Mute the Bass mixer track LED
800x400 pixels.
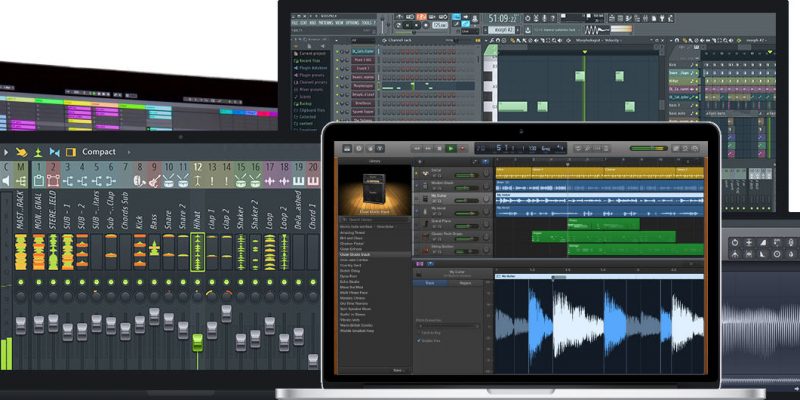(x=154, y=282)
